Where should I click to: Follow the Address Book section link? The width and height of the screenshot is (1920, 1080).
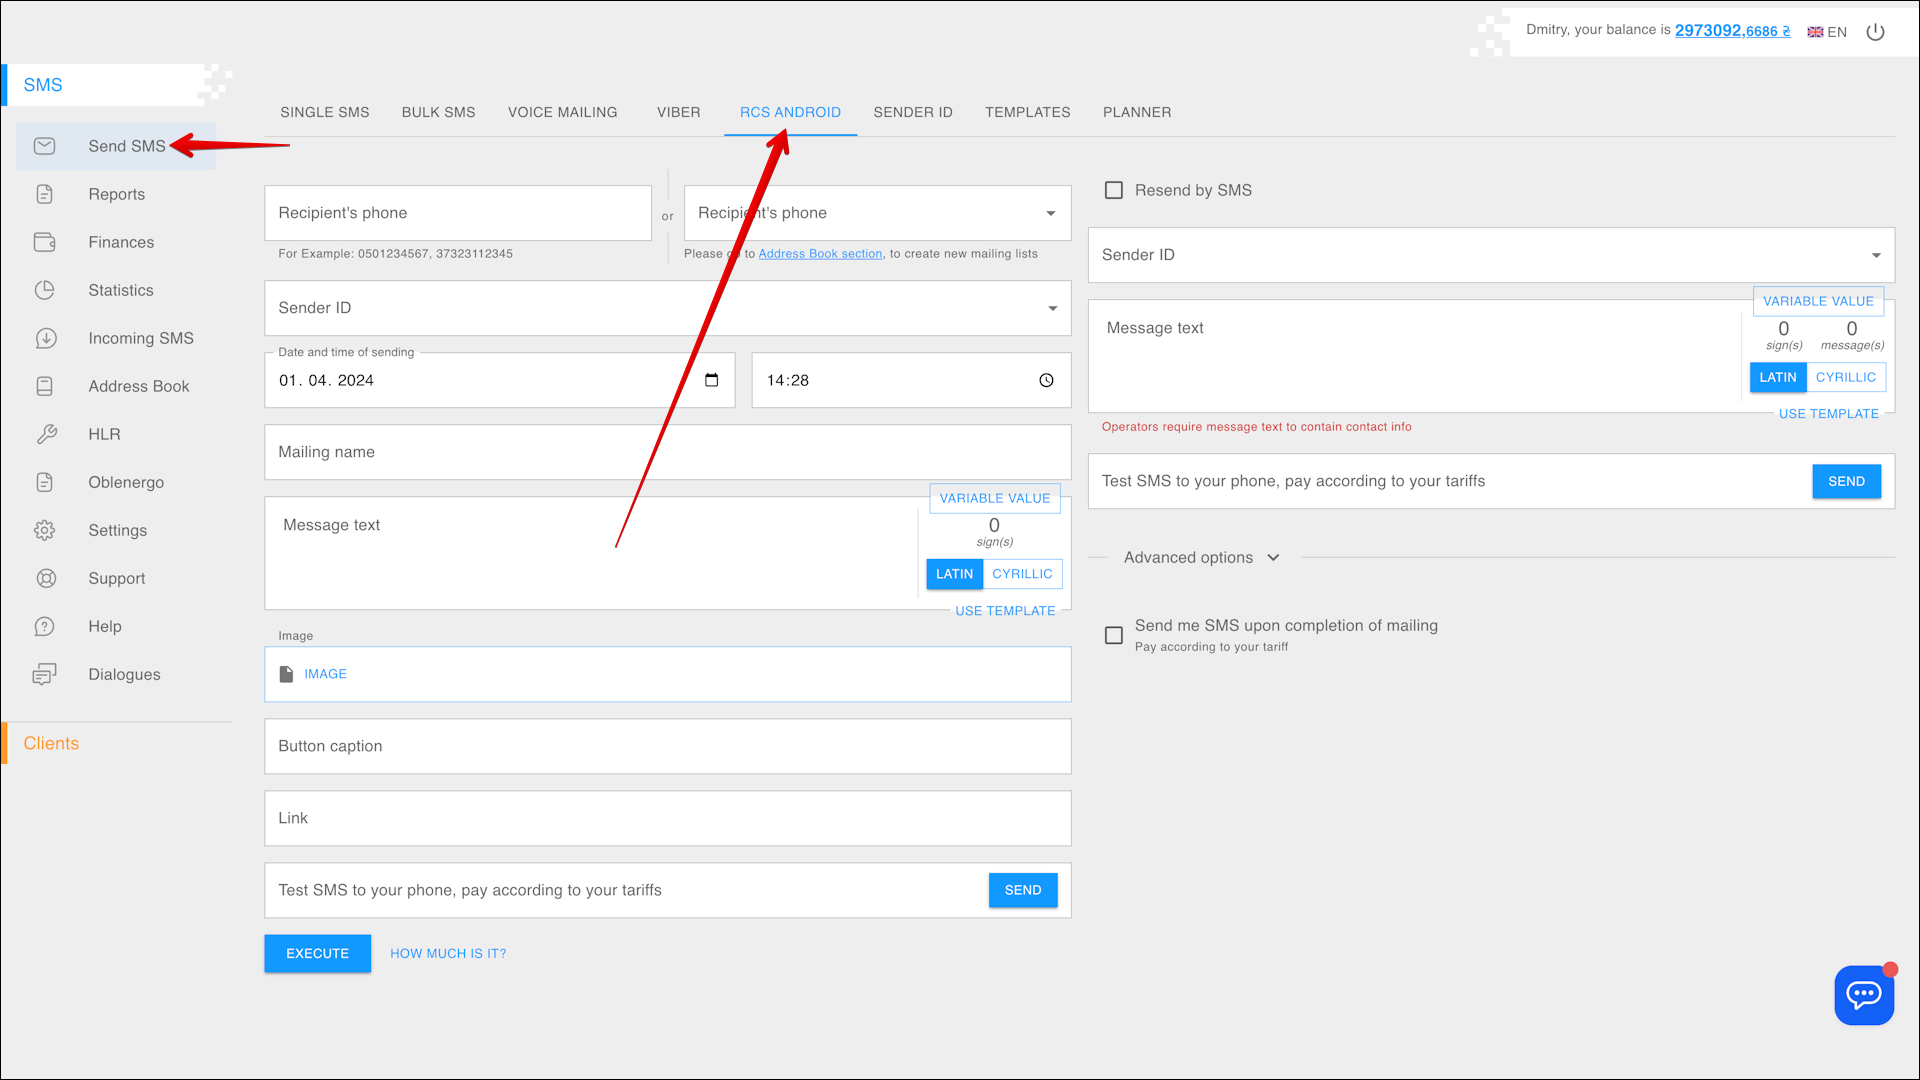pos(820,254)
